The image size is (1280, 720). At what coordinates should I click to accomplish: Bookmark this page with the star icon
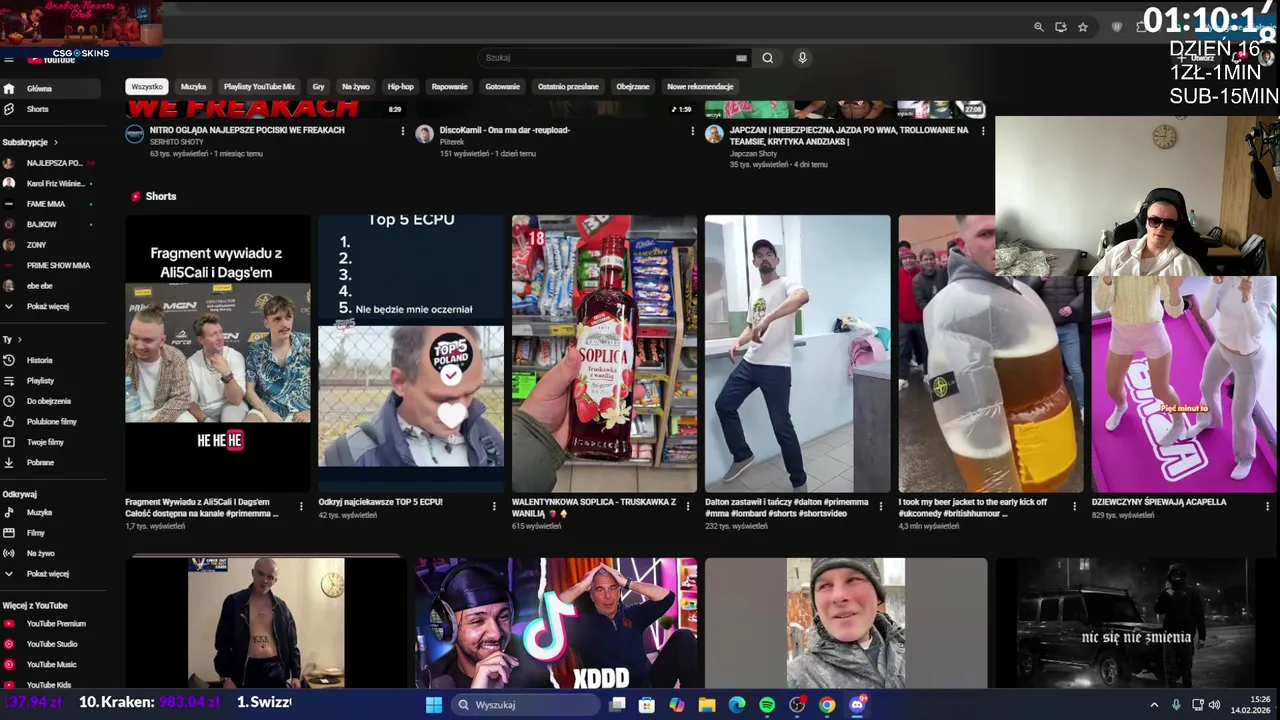(1083, 27)
